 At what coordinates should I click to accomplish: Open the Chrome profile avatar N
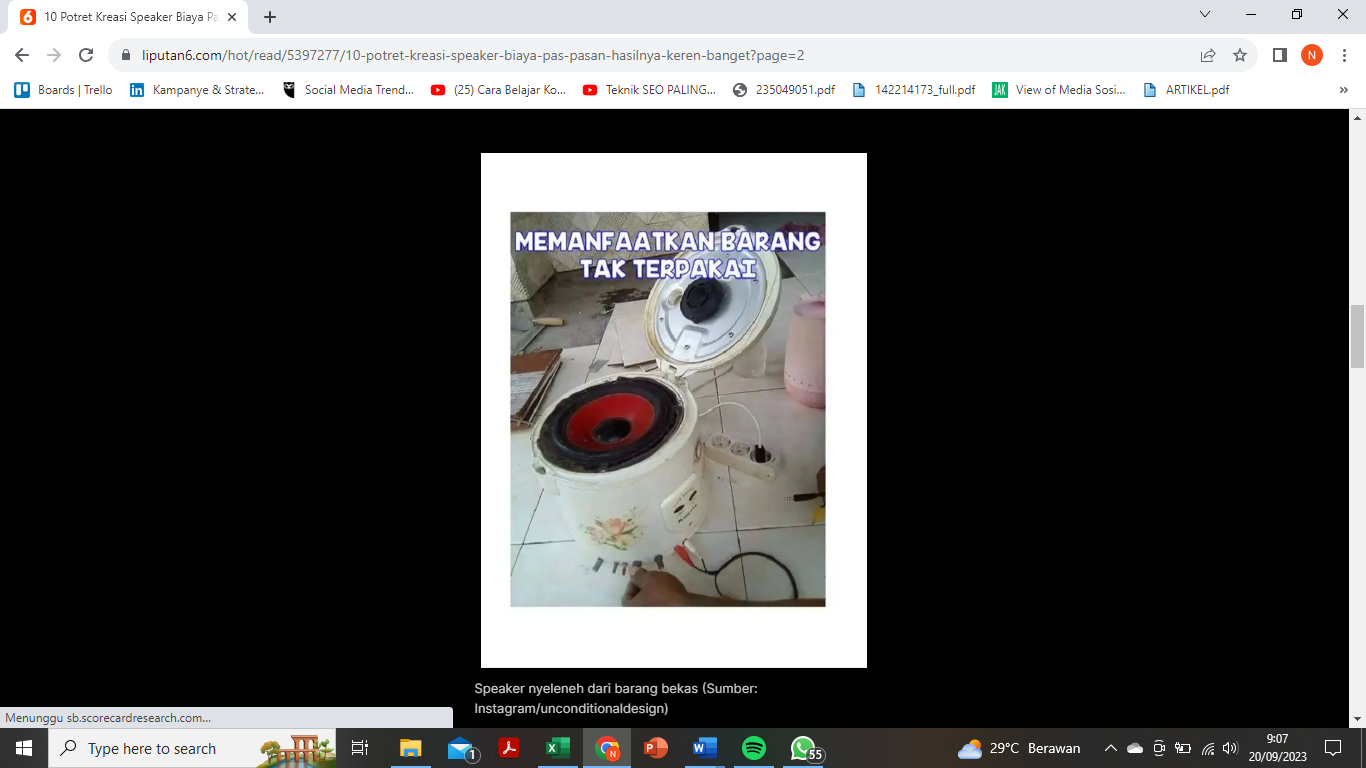1311,56
